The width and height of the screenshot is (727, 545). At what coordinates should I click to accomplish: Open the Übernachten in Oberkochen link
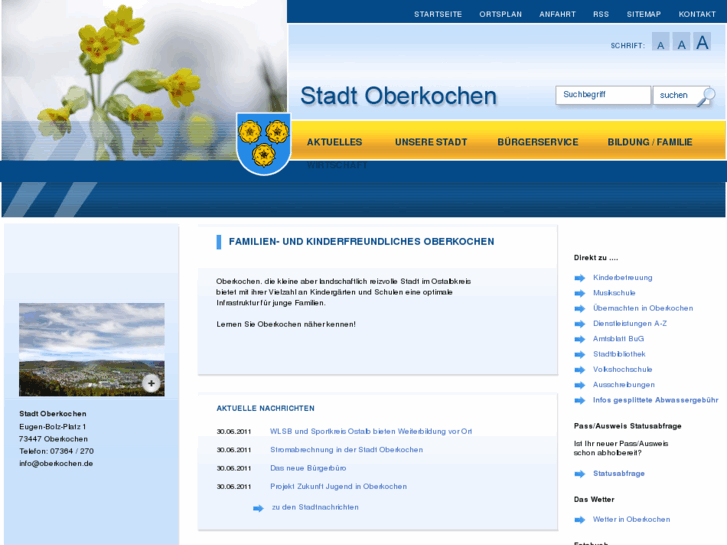(643, 308)
